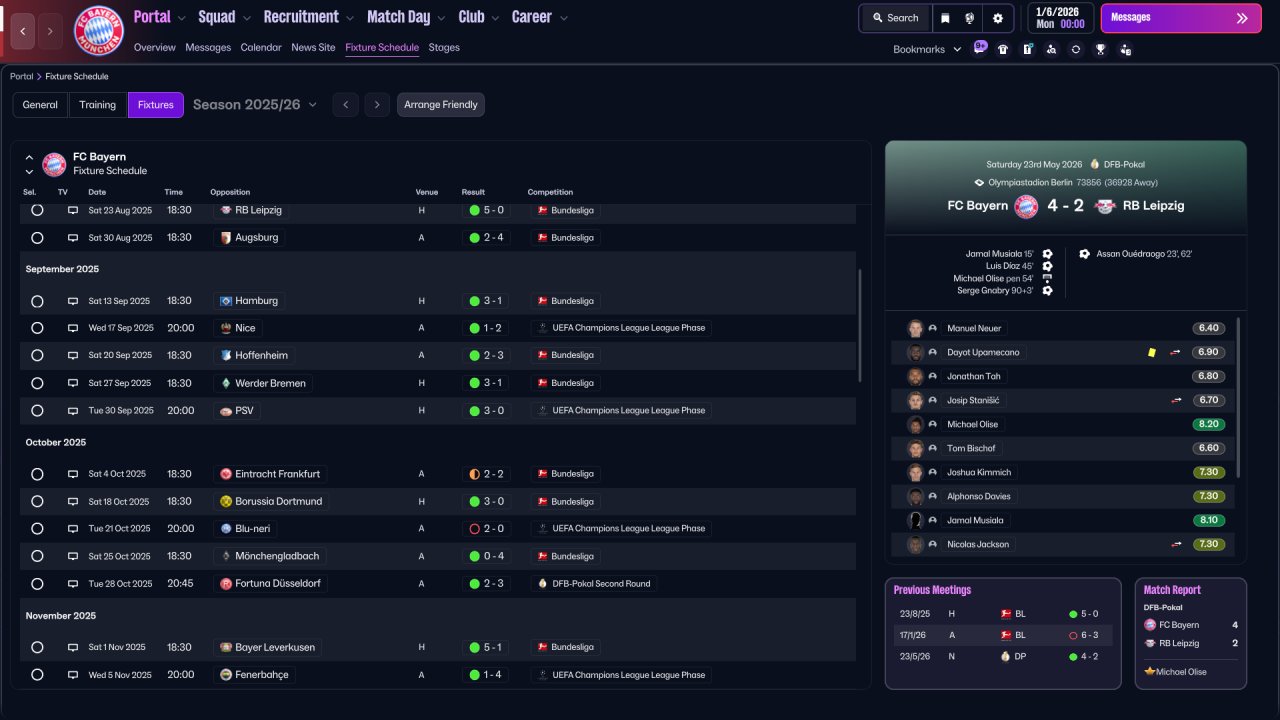This screenshot has width=1280, height=720.
Task: Select the Mönchengladbach fixture radio button
Action: [37, 556]
